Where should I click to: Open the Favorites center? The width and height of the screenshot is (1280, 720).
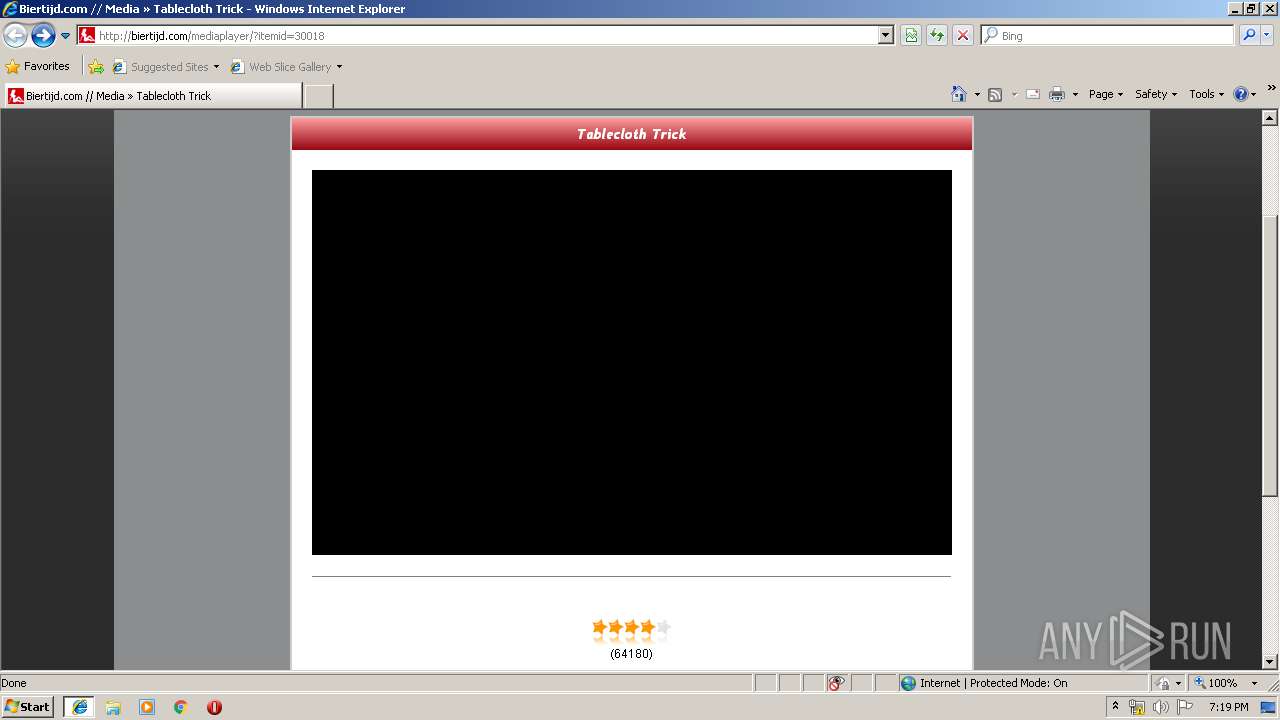coord(38,67)
